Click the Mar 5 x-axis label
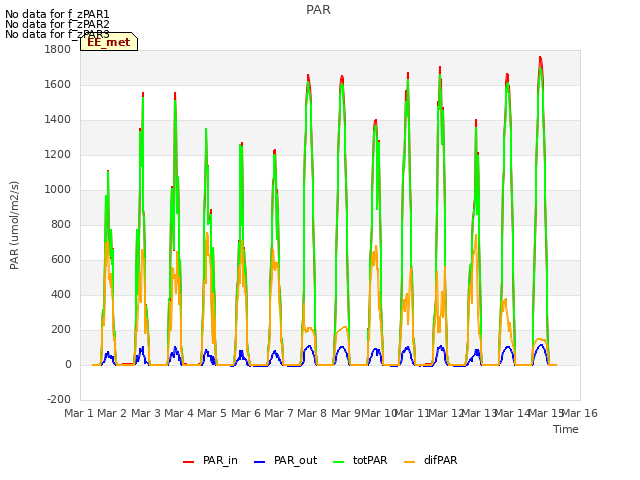This screenshot has width=640, height=480. 212,413
